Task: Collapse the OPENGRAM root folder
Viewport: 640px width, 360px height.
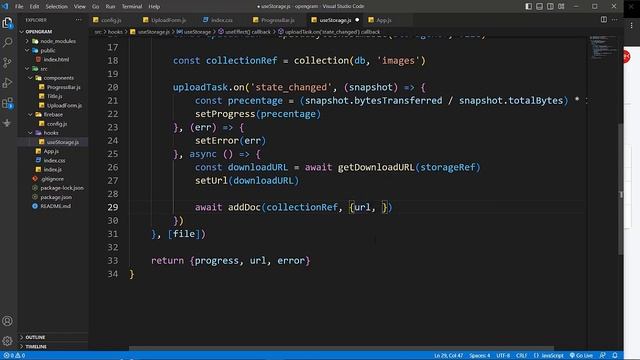Action: point(38,31)
